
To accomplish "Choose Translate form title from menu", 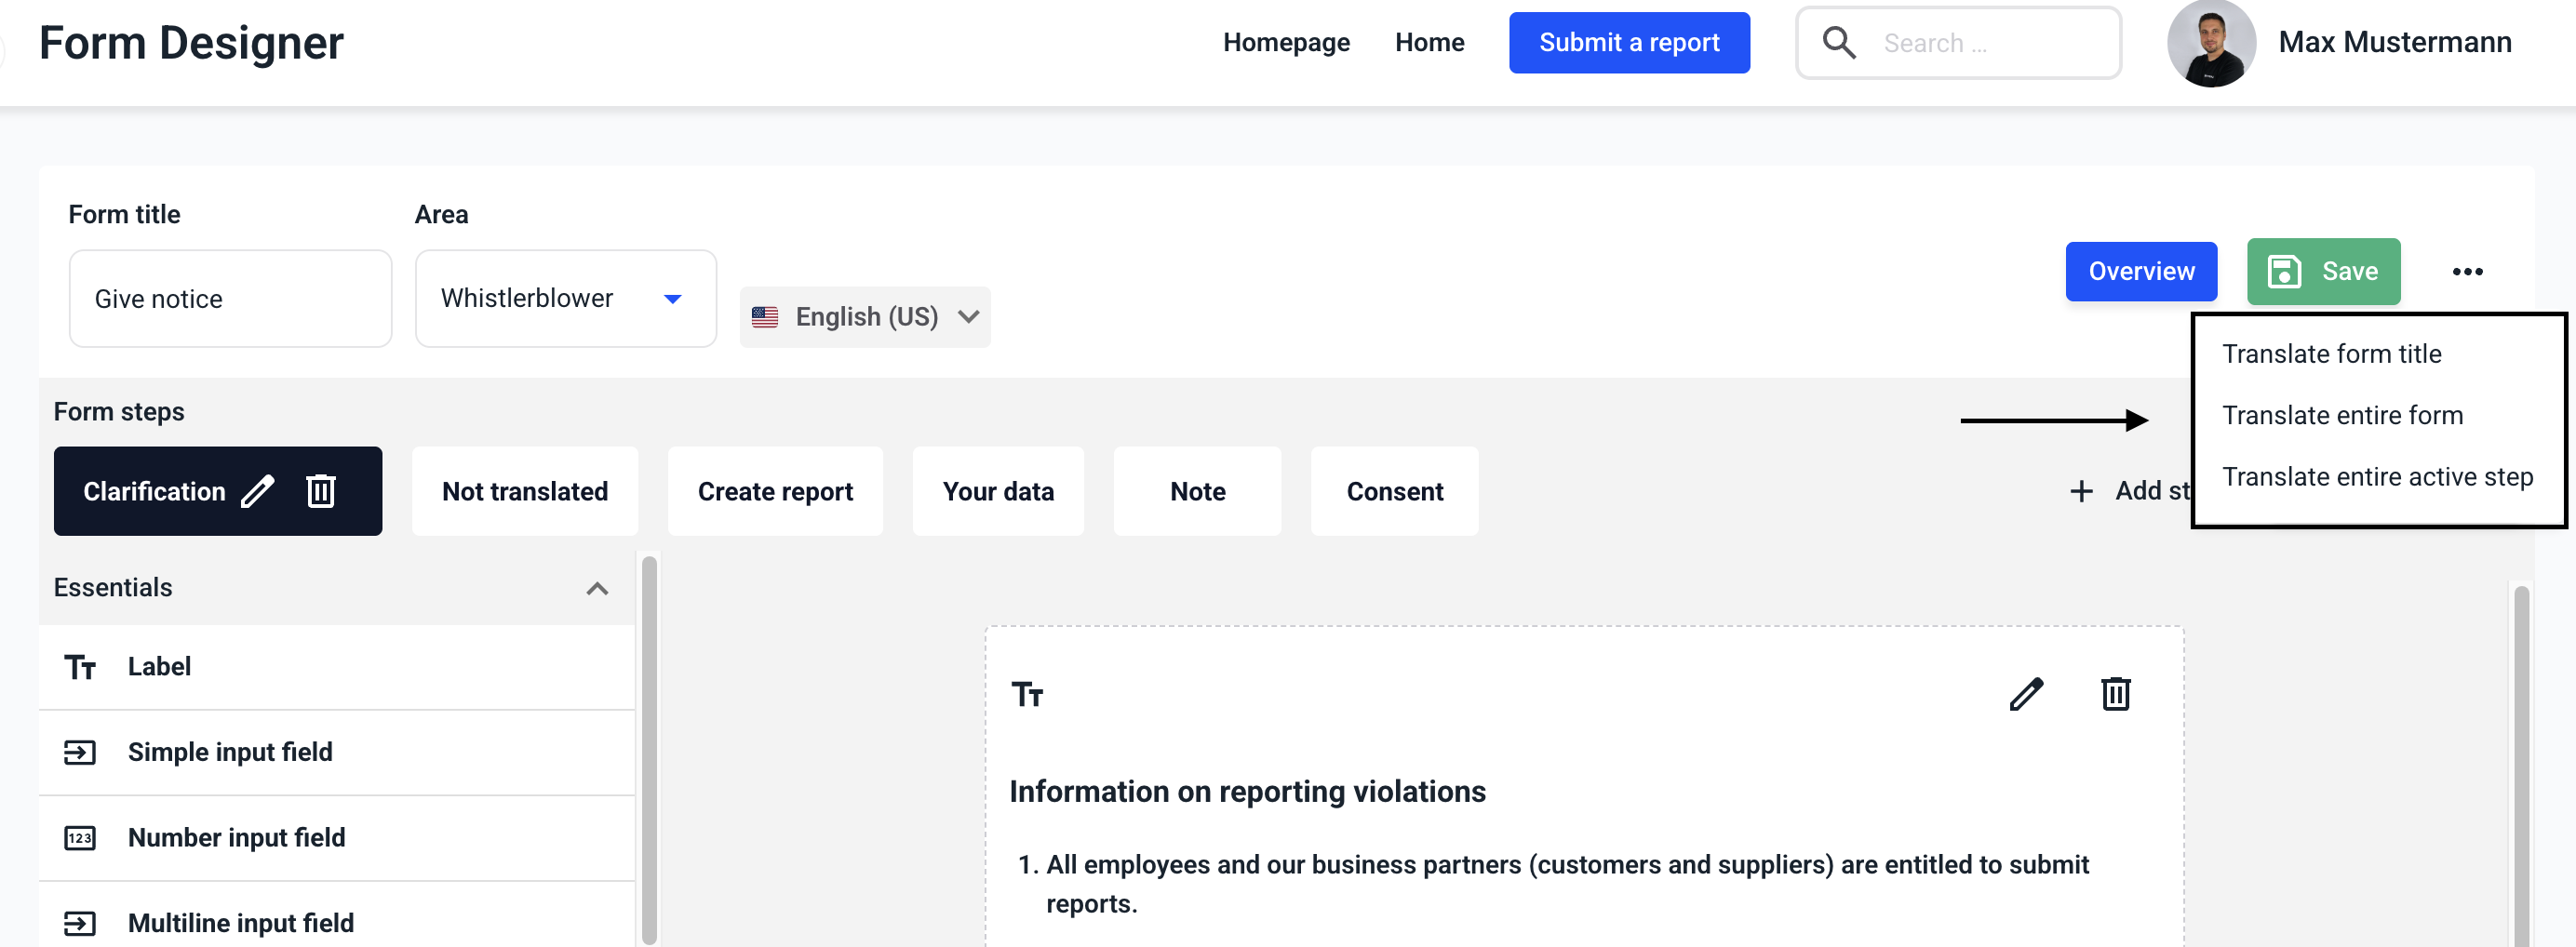I will 2331,354.
